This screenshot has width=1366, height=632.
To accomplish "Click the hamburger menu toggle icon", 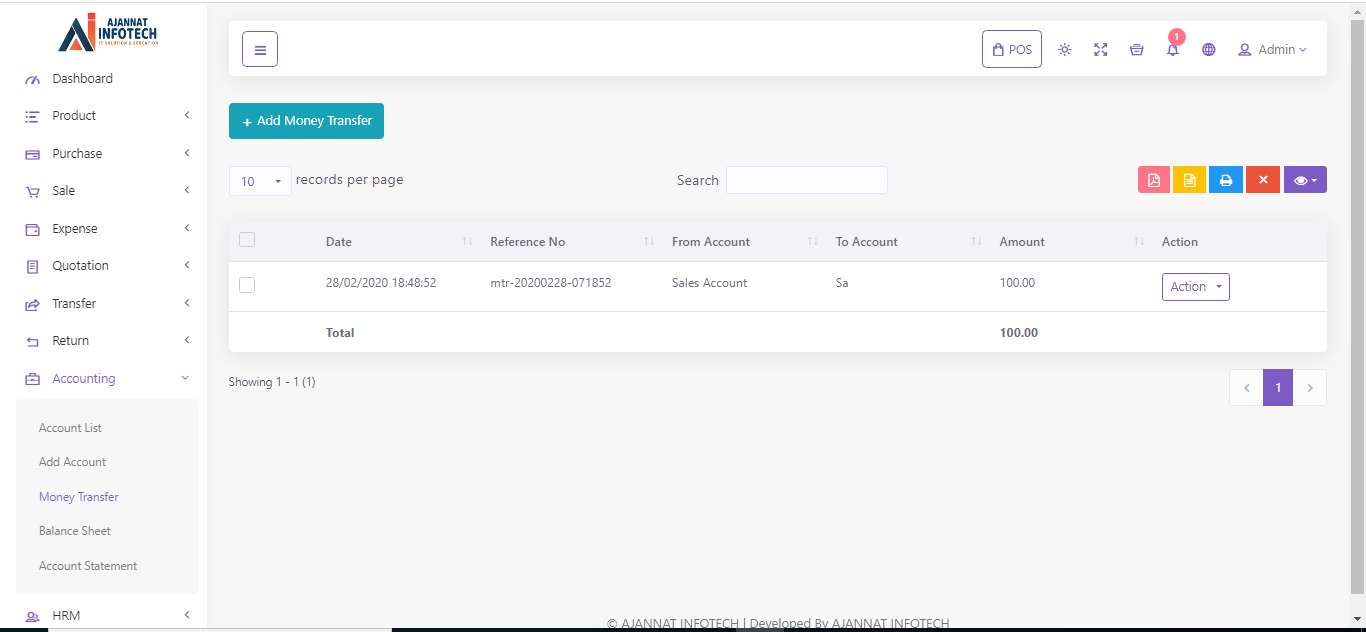I will (x=260, y=49).
